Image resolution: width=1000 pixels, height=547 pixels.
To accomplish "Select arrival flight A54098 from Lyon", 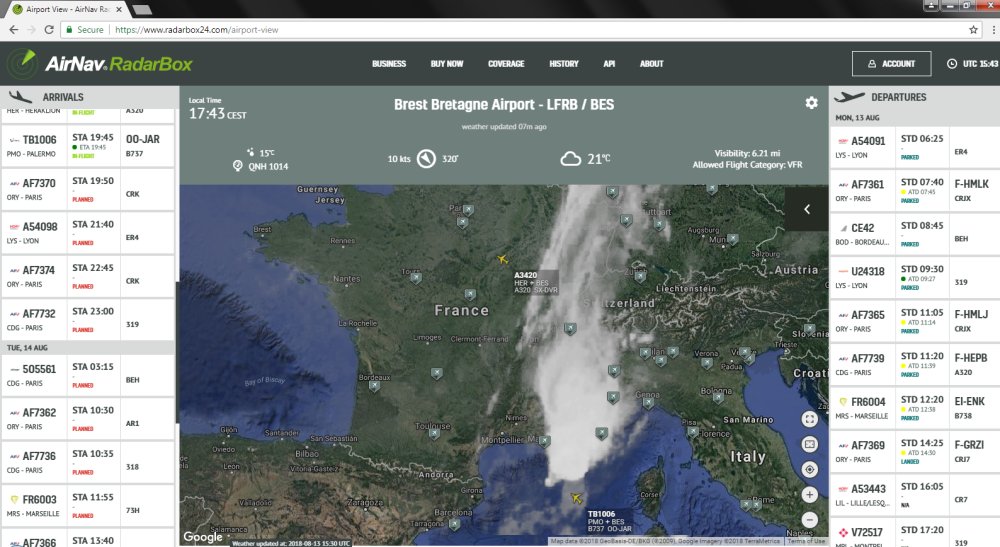I will (x=88, y=233).
